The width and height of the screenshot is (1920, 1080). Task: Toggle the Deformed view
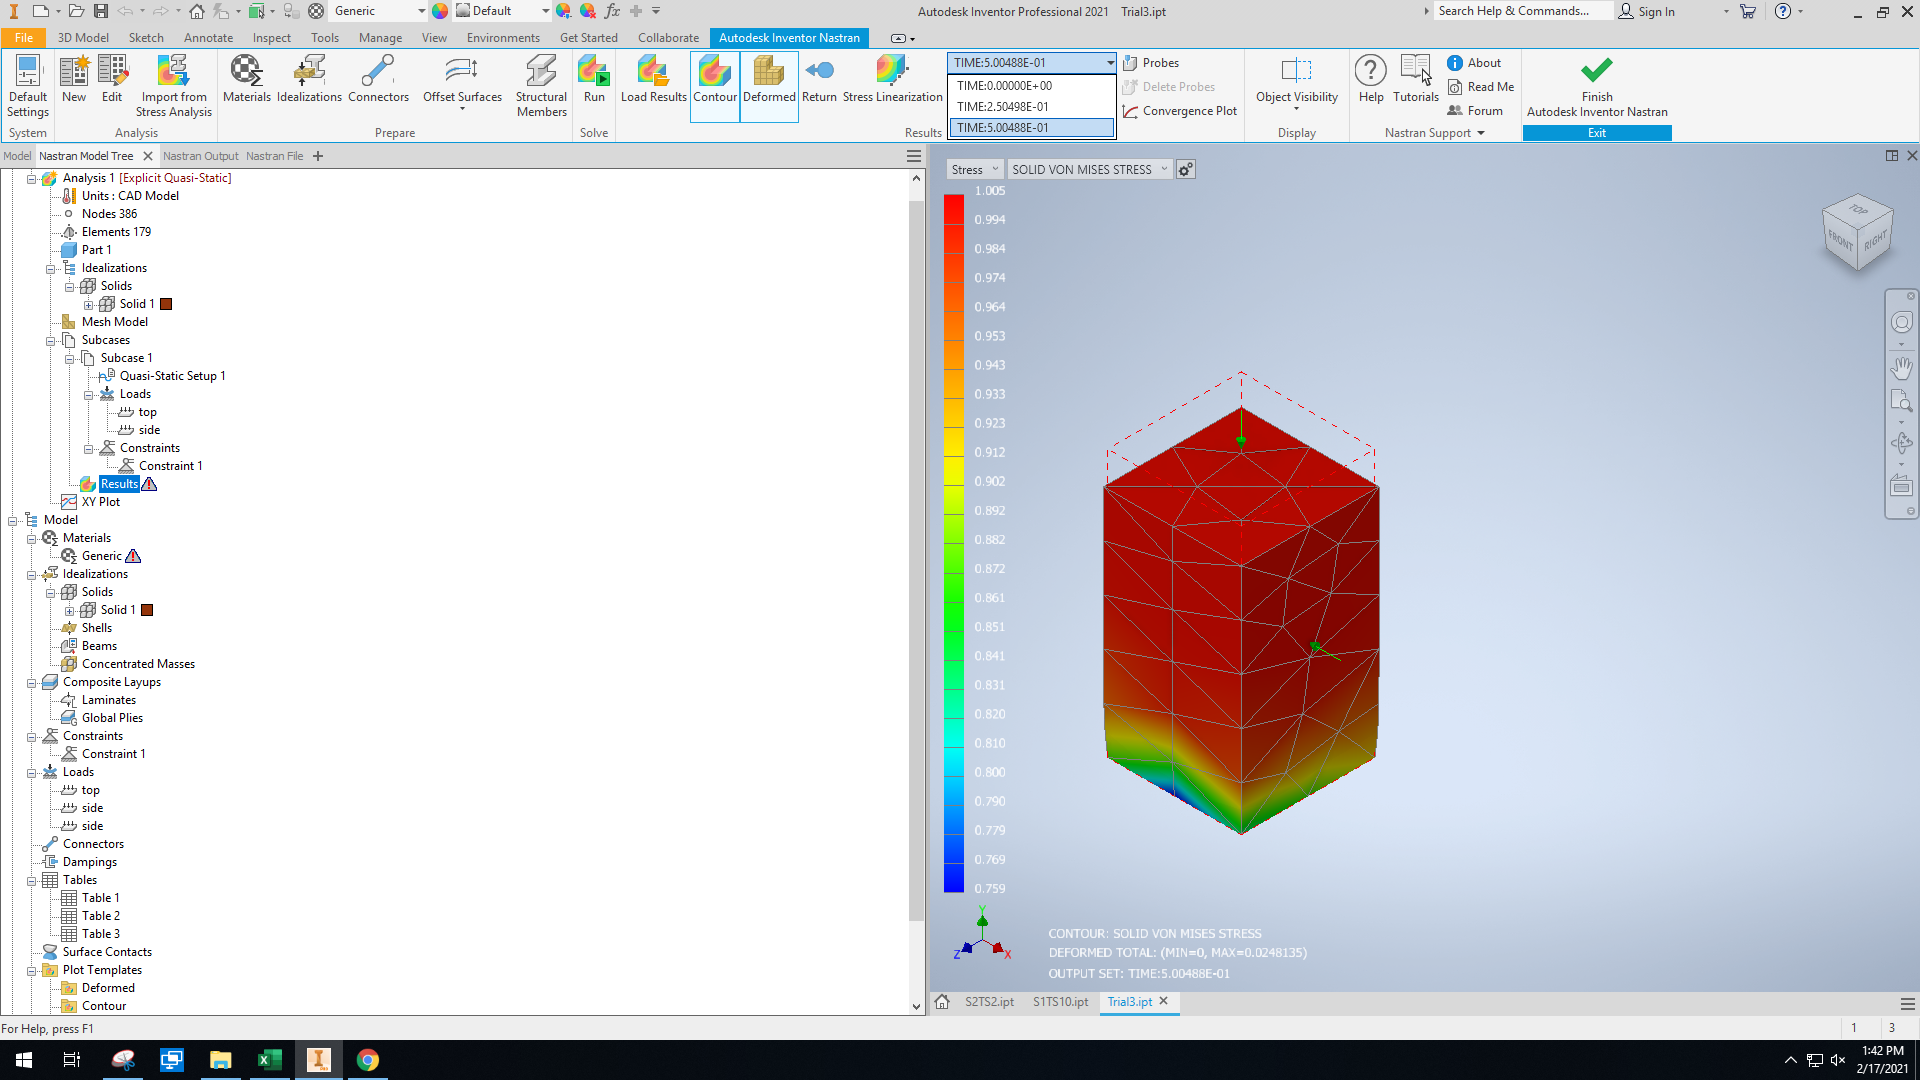(769, 80)
